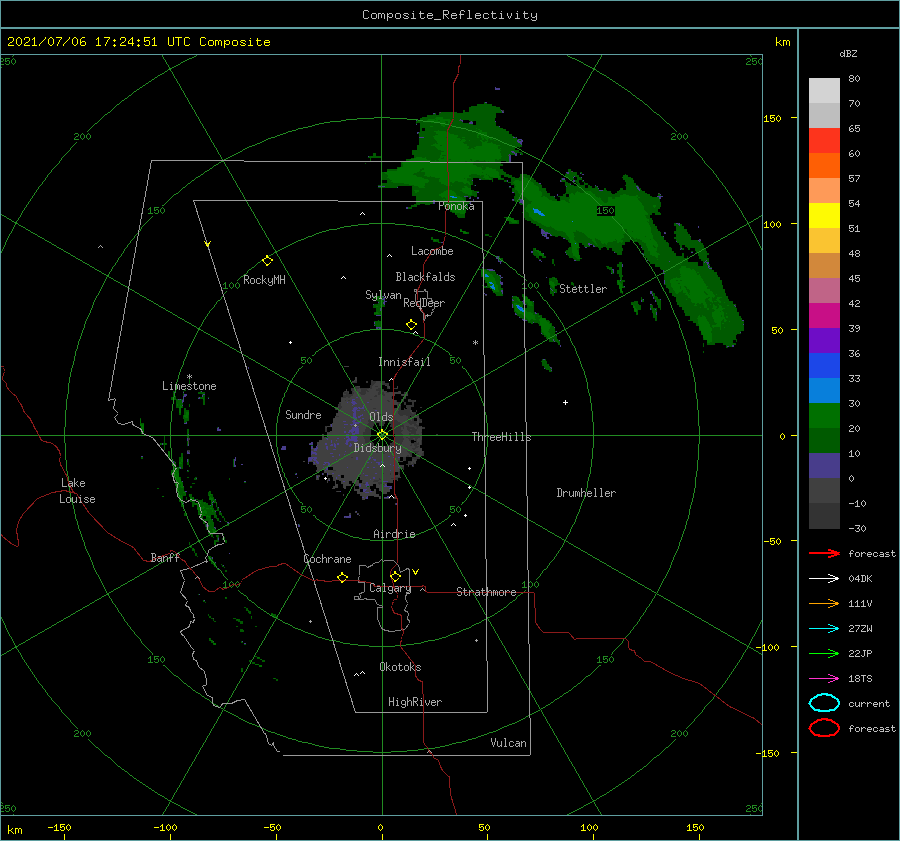Select the Strathmore label
Image resolution: width=900 pixels, height=841 pixels.
[486, 592]
